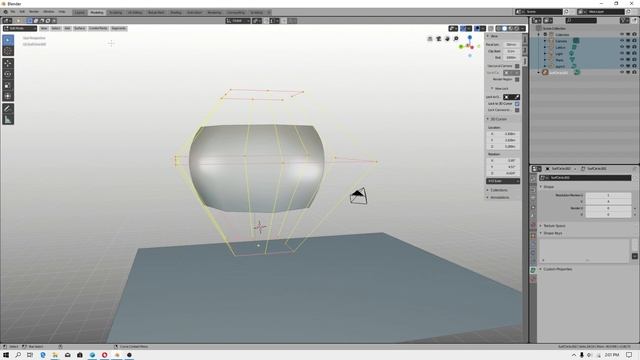
Task: Expand the Annotations panel in sidebar
Action: click(x=488, y=198)
